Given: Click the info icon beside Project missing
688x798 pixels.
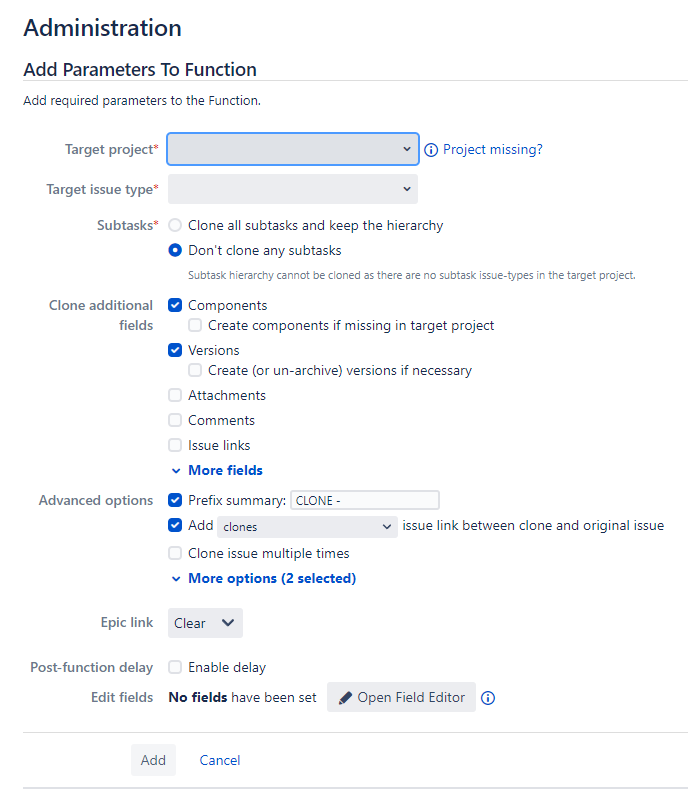Looking at the screenshot, I should pos(431,150).
